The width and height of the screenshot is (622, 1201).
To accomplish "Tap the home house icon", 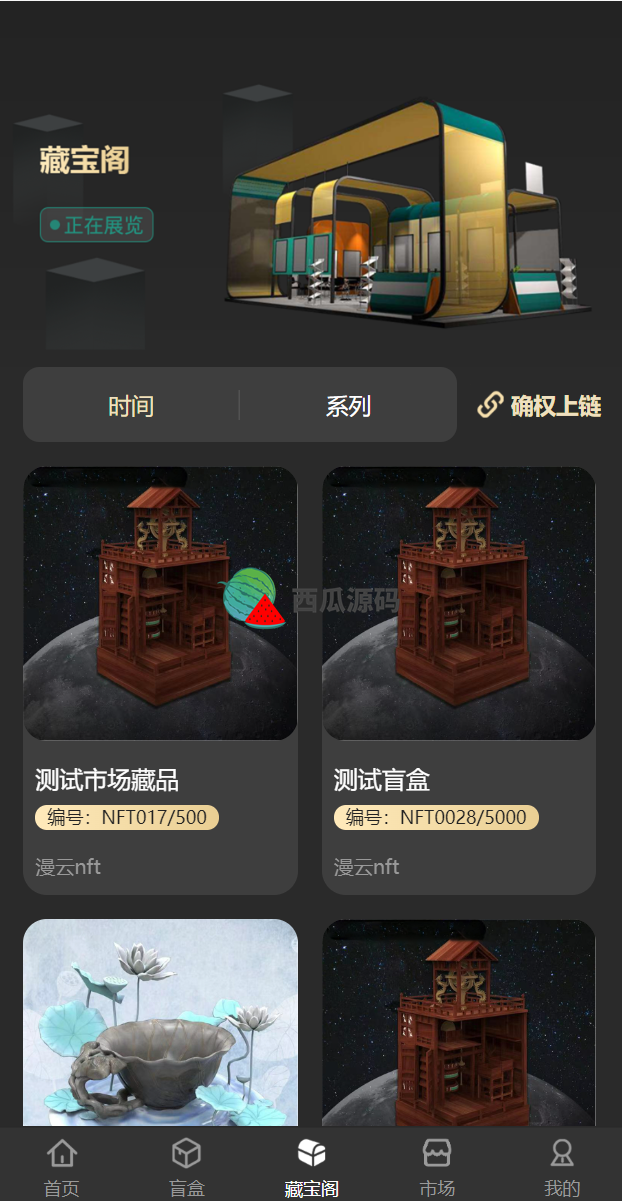I will [x=62, y=1153].
